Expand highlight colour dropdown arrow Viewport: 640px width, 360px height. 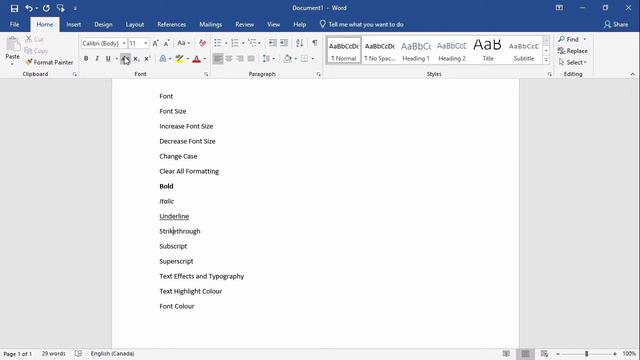coord(188,59)
